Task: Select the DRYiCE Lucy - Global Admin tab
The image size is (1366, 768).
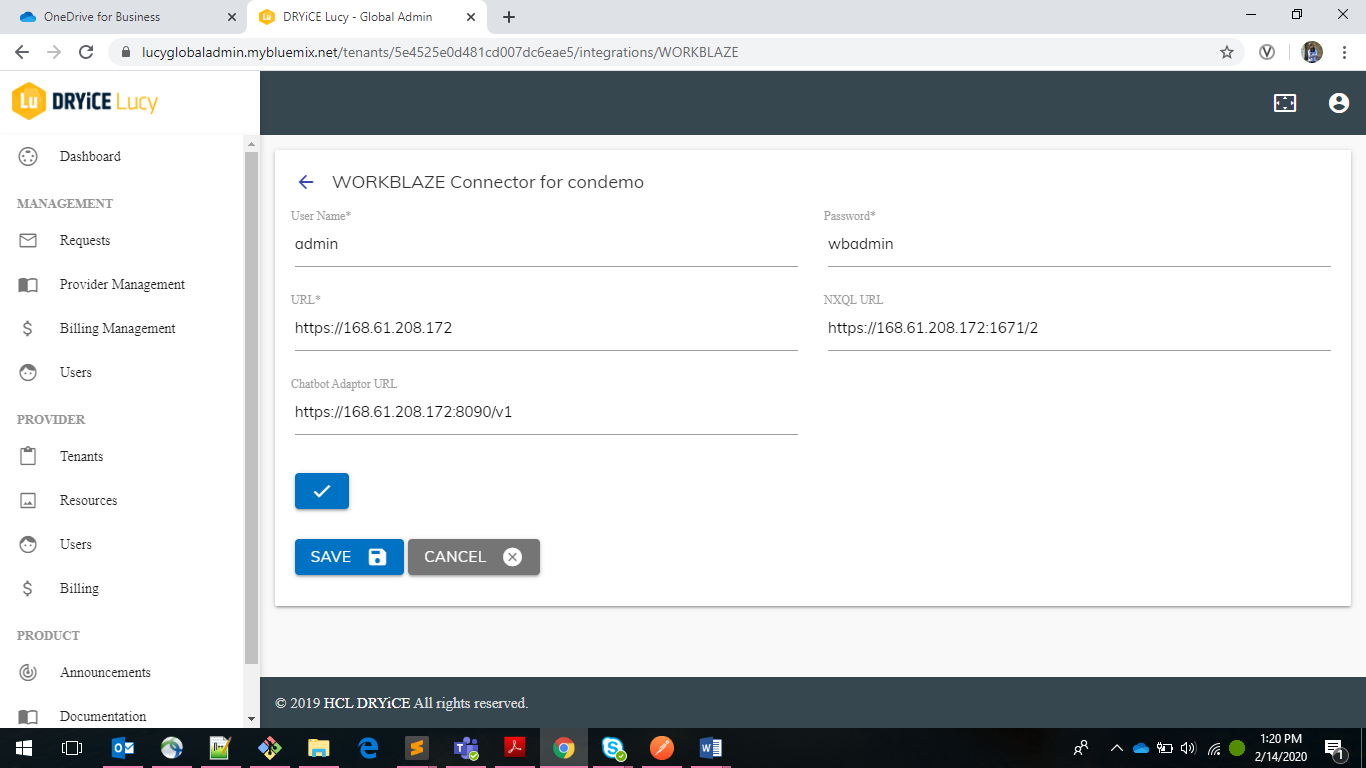Action: pyautogui.click(x=367, y=17)
